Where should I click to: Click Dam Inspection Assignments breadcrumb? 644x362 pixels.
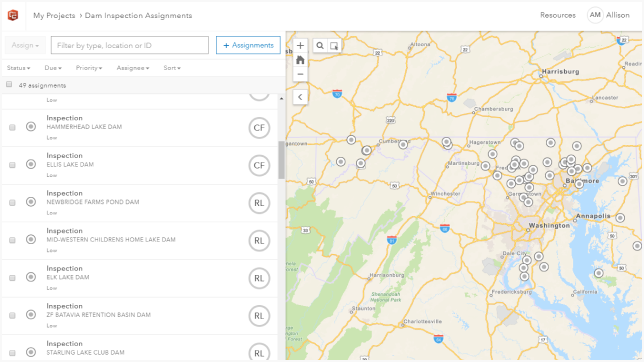click(x=138, y=16)
